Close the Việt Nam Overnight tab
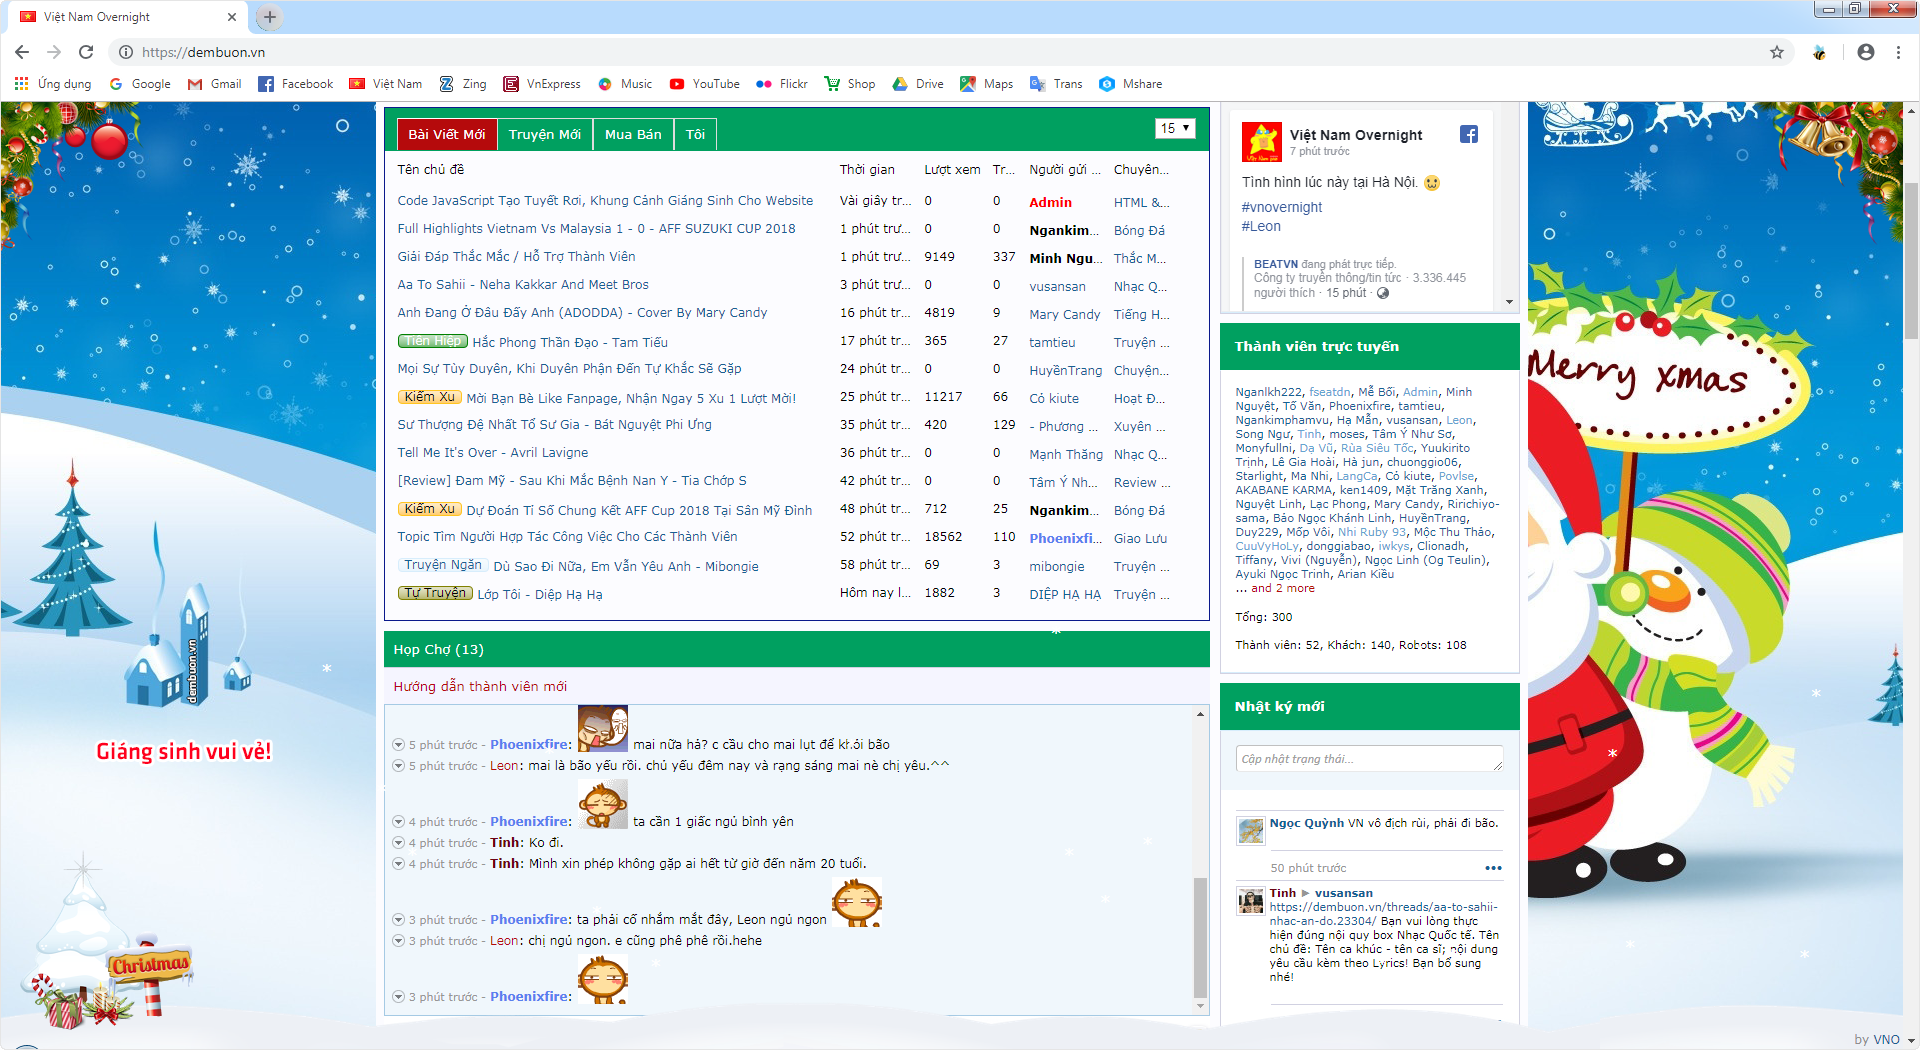 tap(232, 17)
